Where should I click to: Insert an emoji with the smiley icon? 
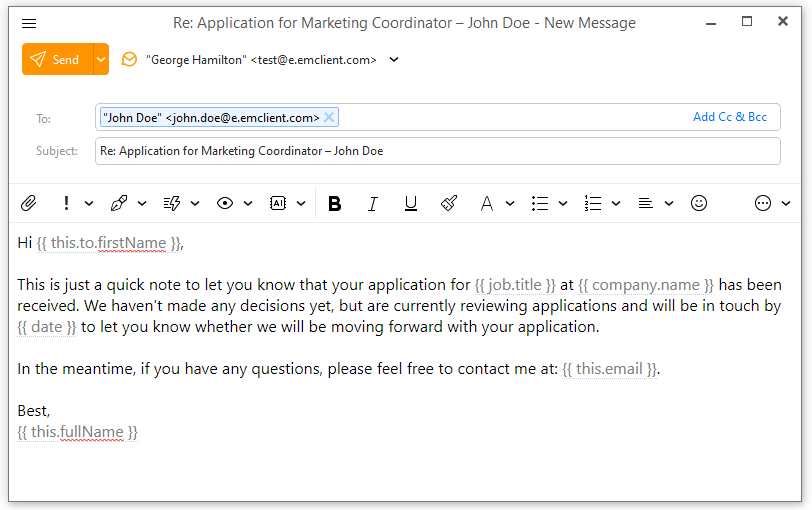click(699, 203)
